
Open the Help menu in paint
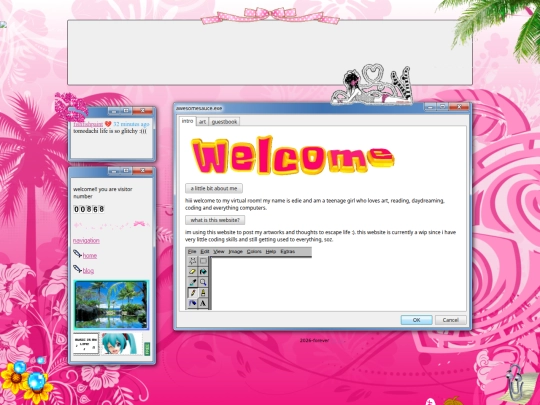coord(271,251)
